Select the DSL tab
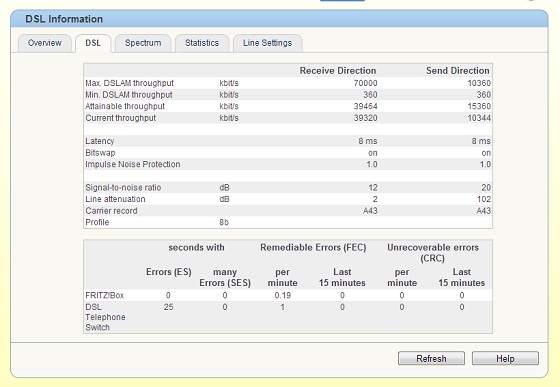Screen dimensions: 560x387 93,43
